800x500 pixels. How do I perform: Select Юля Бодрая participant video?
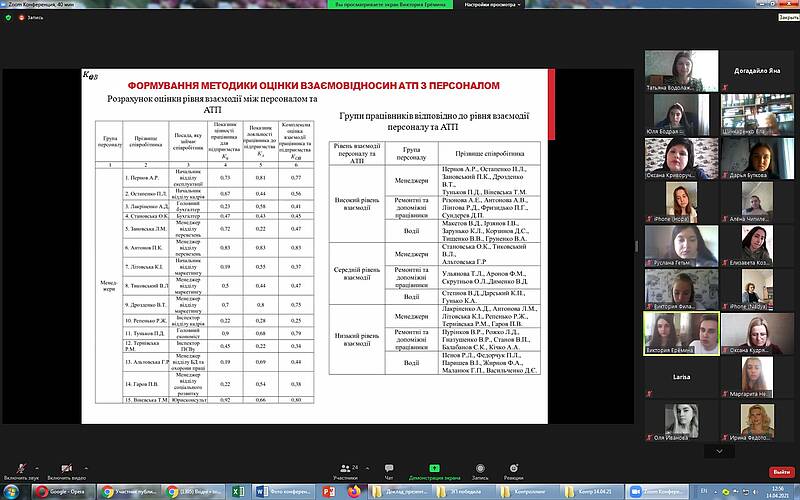tap(681, 115)
